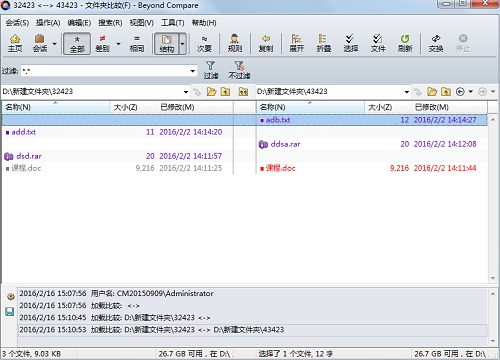The width and height of the screenshot is (500, 360).
Task: Expand the 会话 dropdown arrow
Action: [x=54, y=44]
